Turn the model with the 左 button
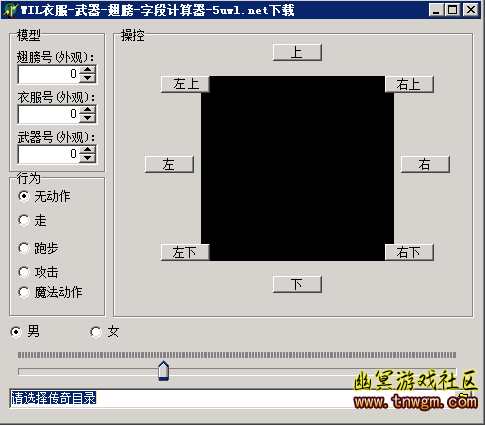Viewport: 485px width, 426px height. 169,164
